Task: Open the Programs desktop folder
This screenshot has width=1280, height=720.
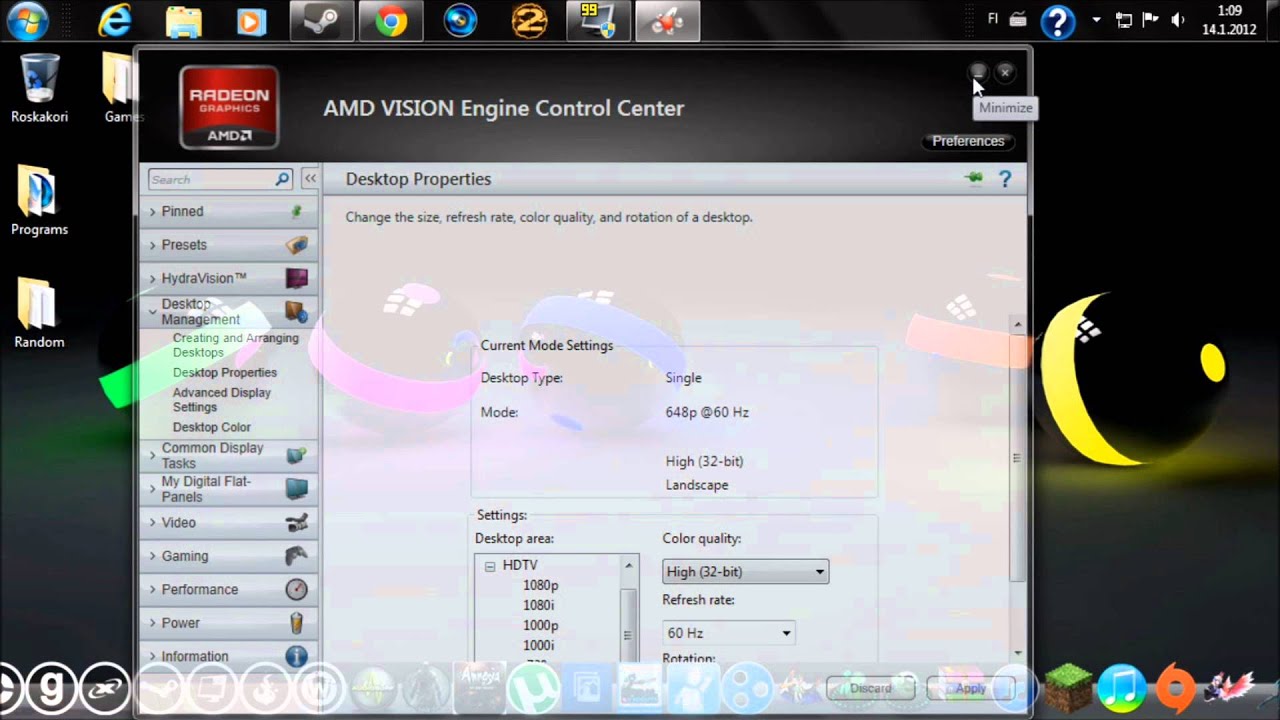Action: tap(40, 200)
